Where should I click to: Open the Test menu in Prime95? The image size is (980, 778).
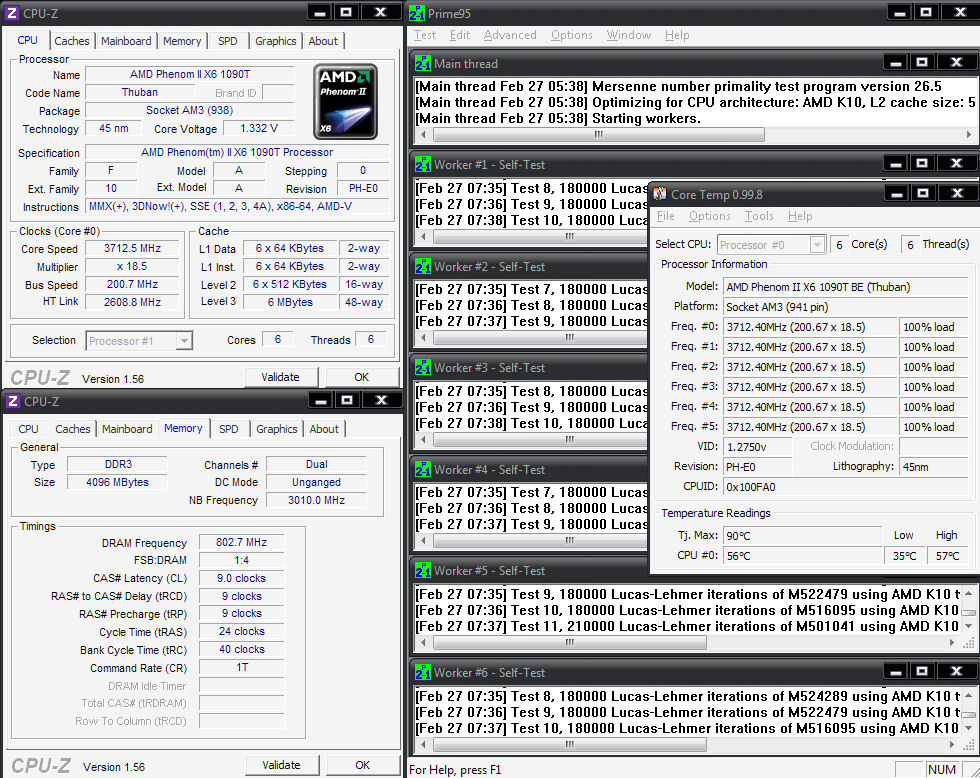click(425, 35)
